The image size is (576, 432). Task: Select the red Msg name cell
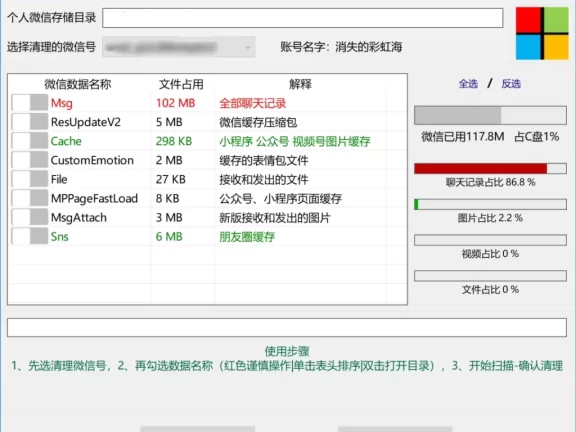tap(61, 103)
